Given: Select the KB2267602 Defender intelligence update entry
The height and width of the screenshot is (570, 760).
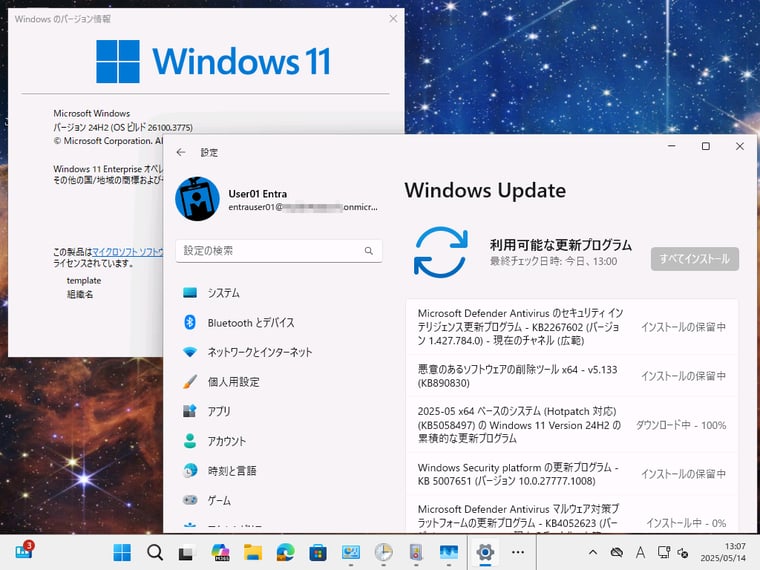Looking at the screenshot, I should pyautogui.click(x=572, y=327).
